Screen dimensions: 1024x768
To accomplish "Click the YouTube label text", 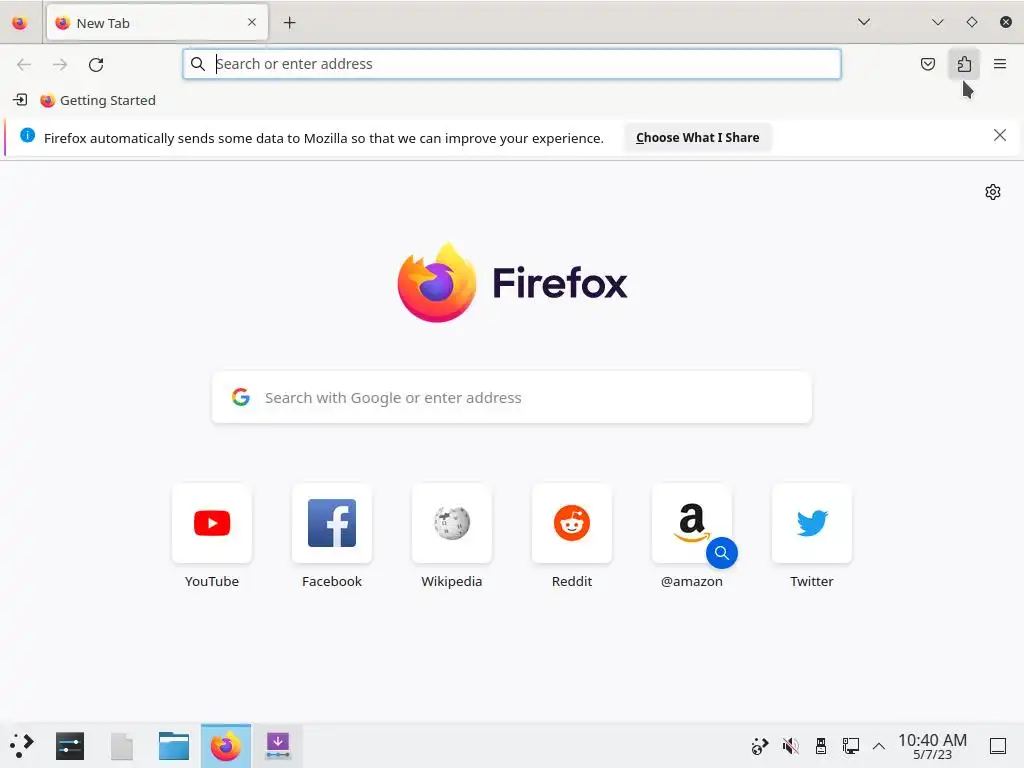I will coord(212,581).
